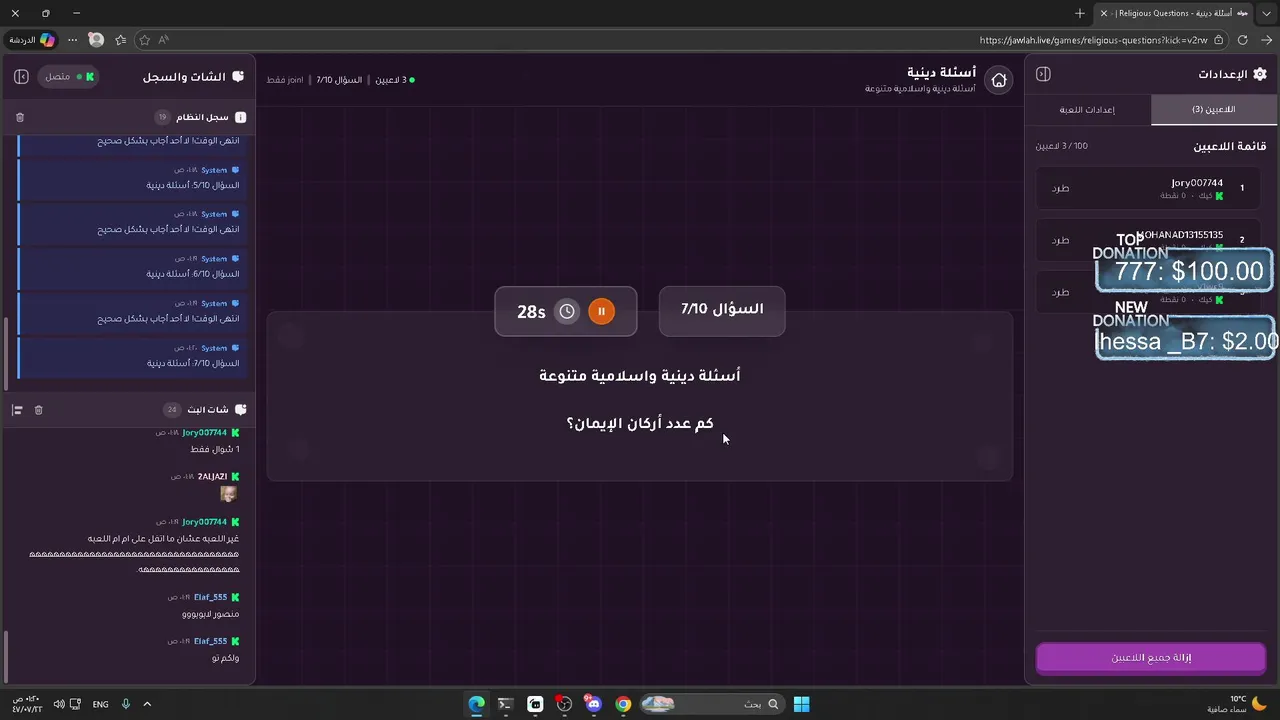The width and height of the screenshot is (1280, 720).
Task: Open Microsoft Edge from taskbar
Action: [x=477, y=704]
